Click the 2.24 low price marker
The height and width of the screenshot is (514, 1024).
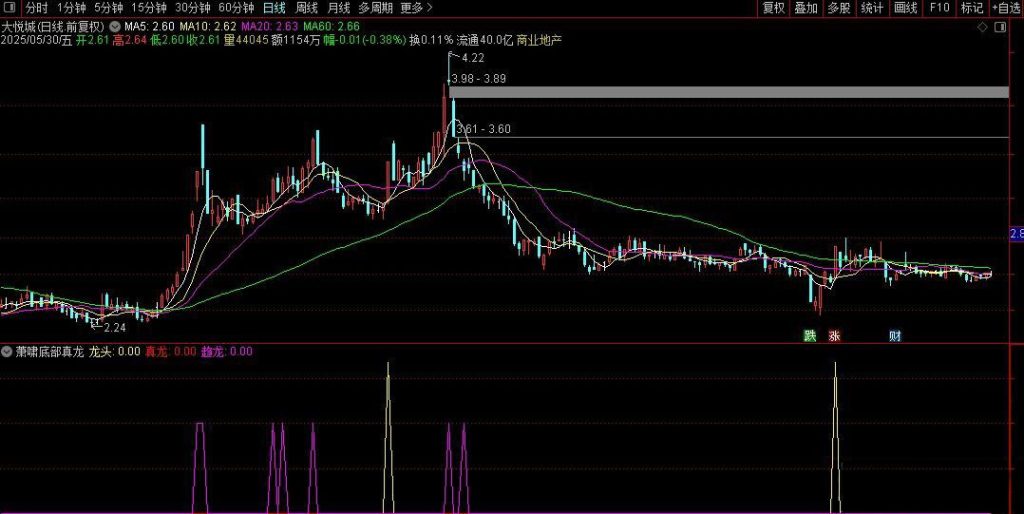click(x=114, y=327)
